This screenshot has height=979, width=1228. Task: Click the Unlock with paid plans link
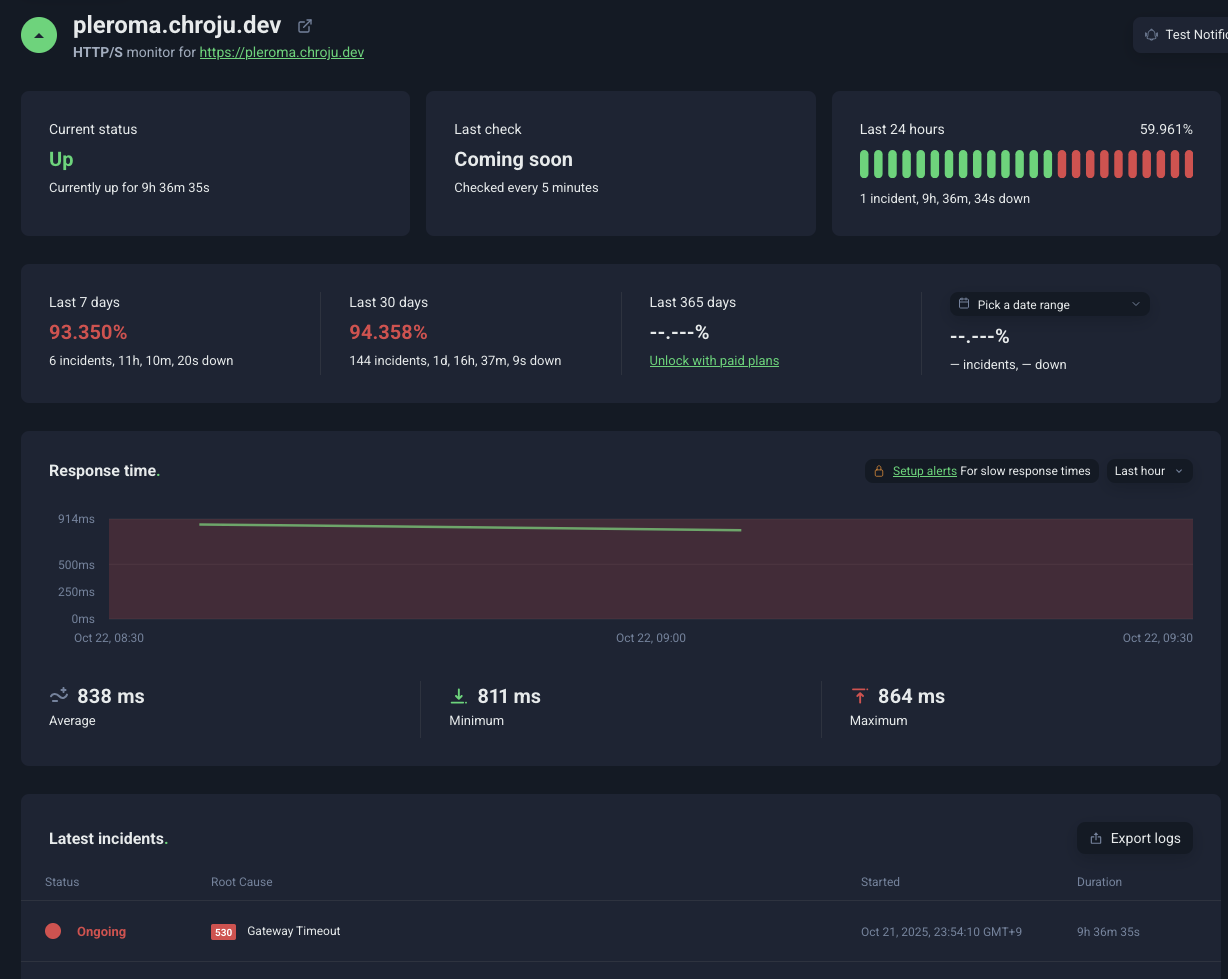click(x=714, y=361)
